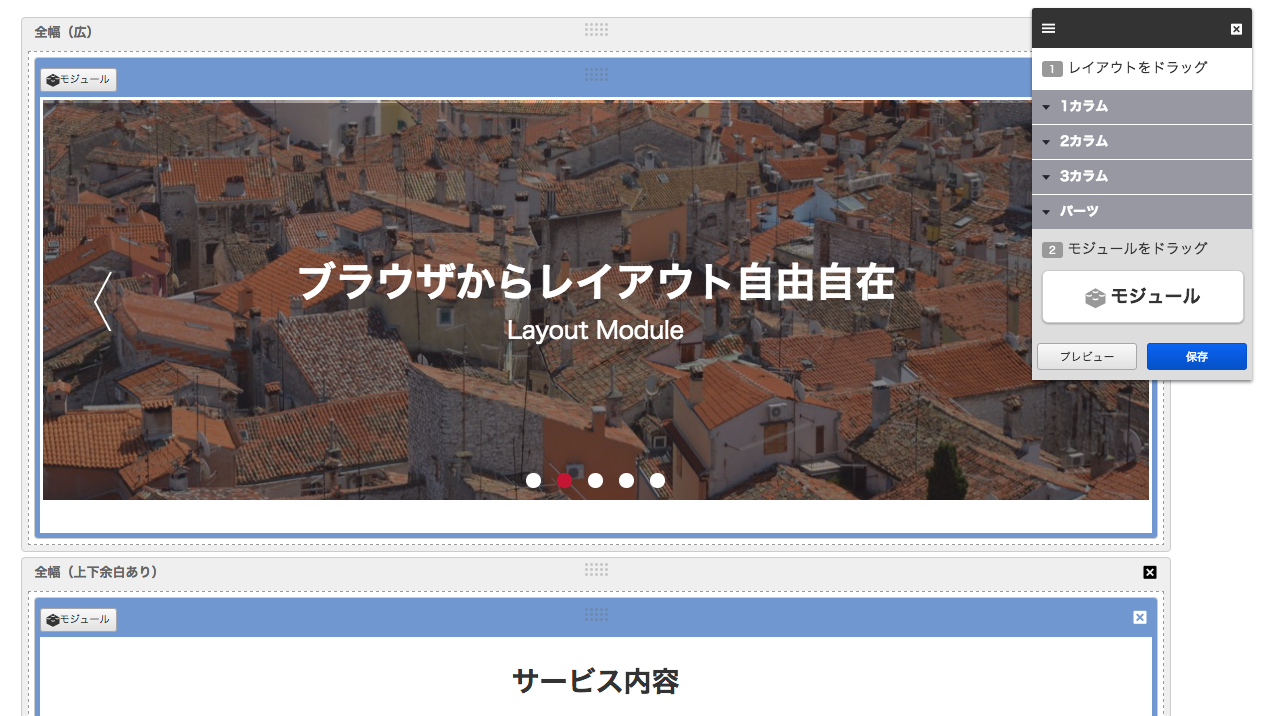Click the large モジュール block in the panel
This screenshot has width=1271, height=716.
pyautogui.click(x=1142, y=297)
